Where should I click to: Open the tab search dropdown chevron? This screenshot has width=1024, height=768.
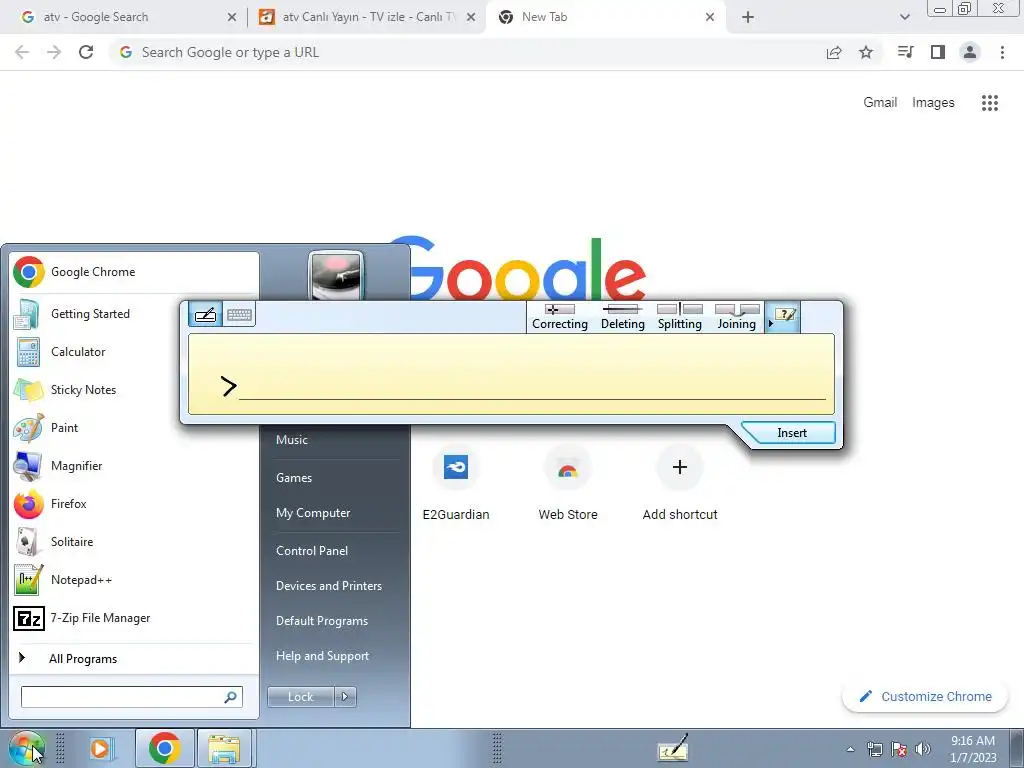(x=904, y=17)
